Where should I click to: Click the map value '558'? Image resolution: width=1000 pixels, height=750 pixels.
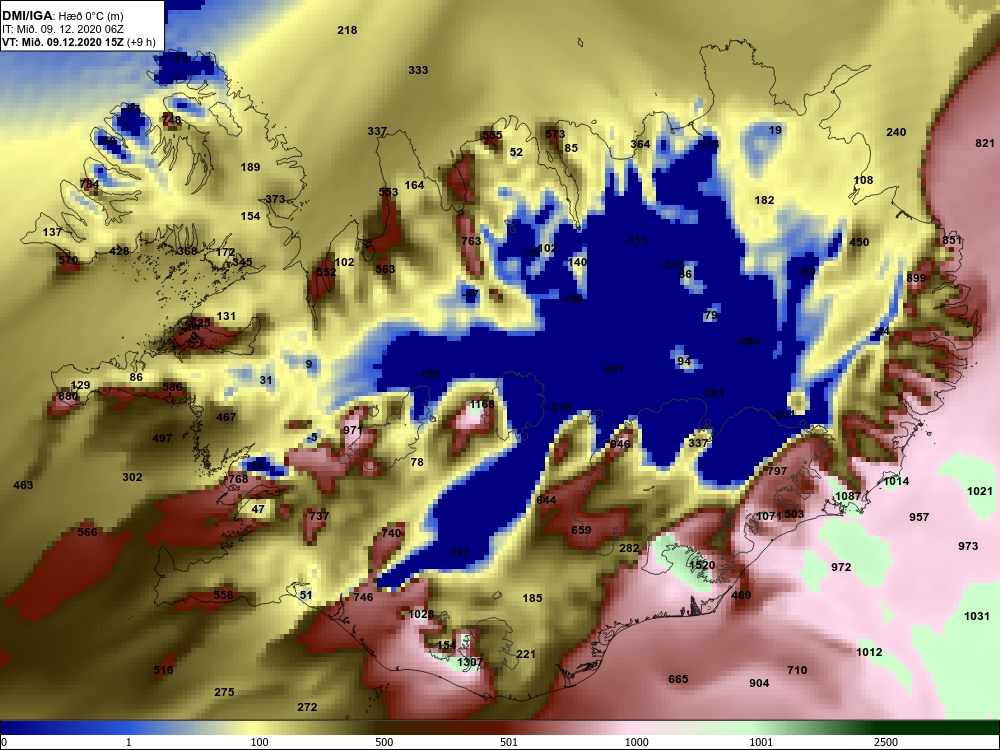(223, 595)
